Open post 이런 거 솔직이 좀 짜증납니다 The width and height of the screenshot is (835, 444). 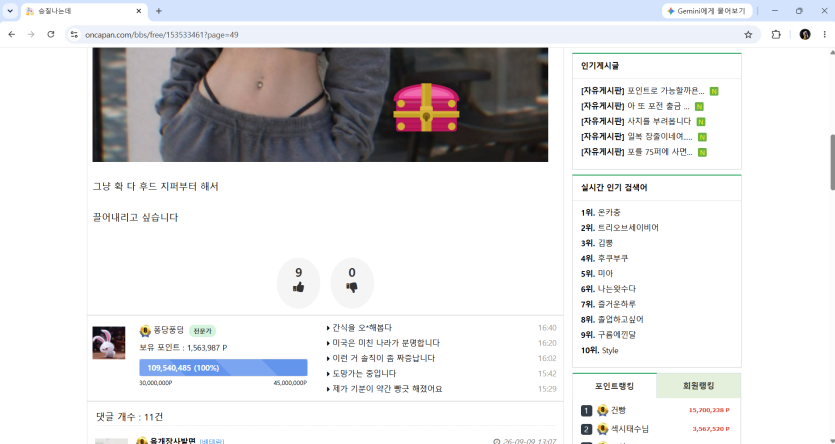[383, 358]
